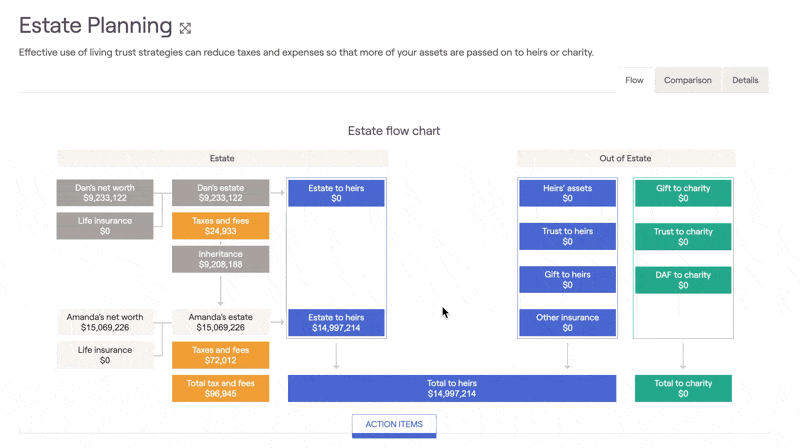Click the ACTION ITEMS button
This screenshot has width=800, height=448.
[x=394, y=425]
